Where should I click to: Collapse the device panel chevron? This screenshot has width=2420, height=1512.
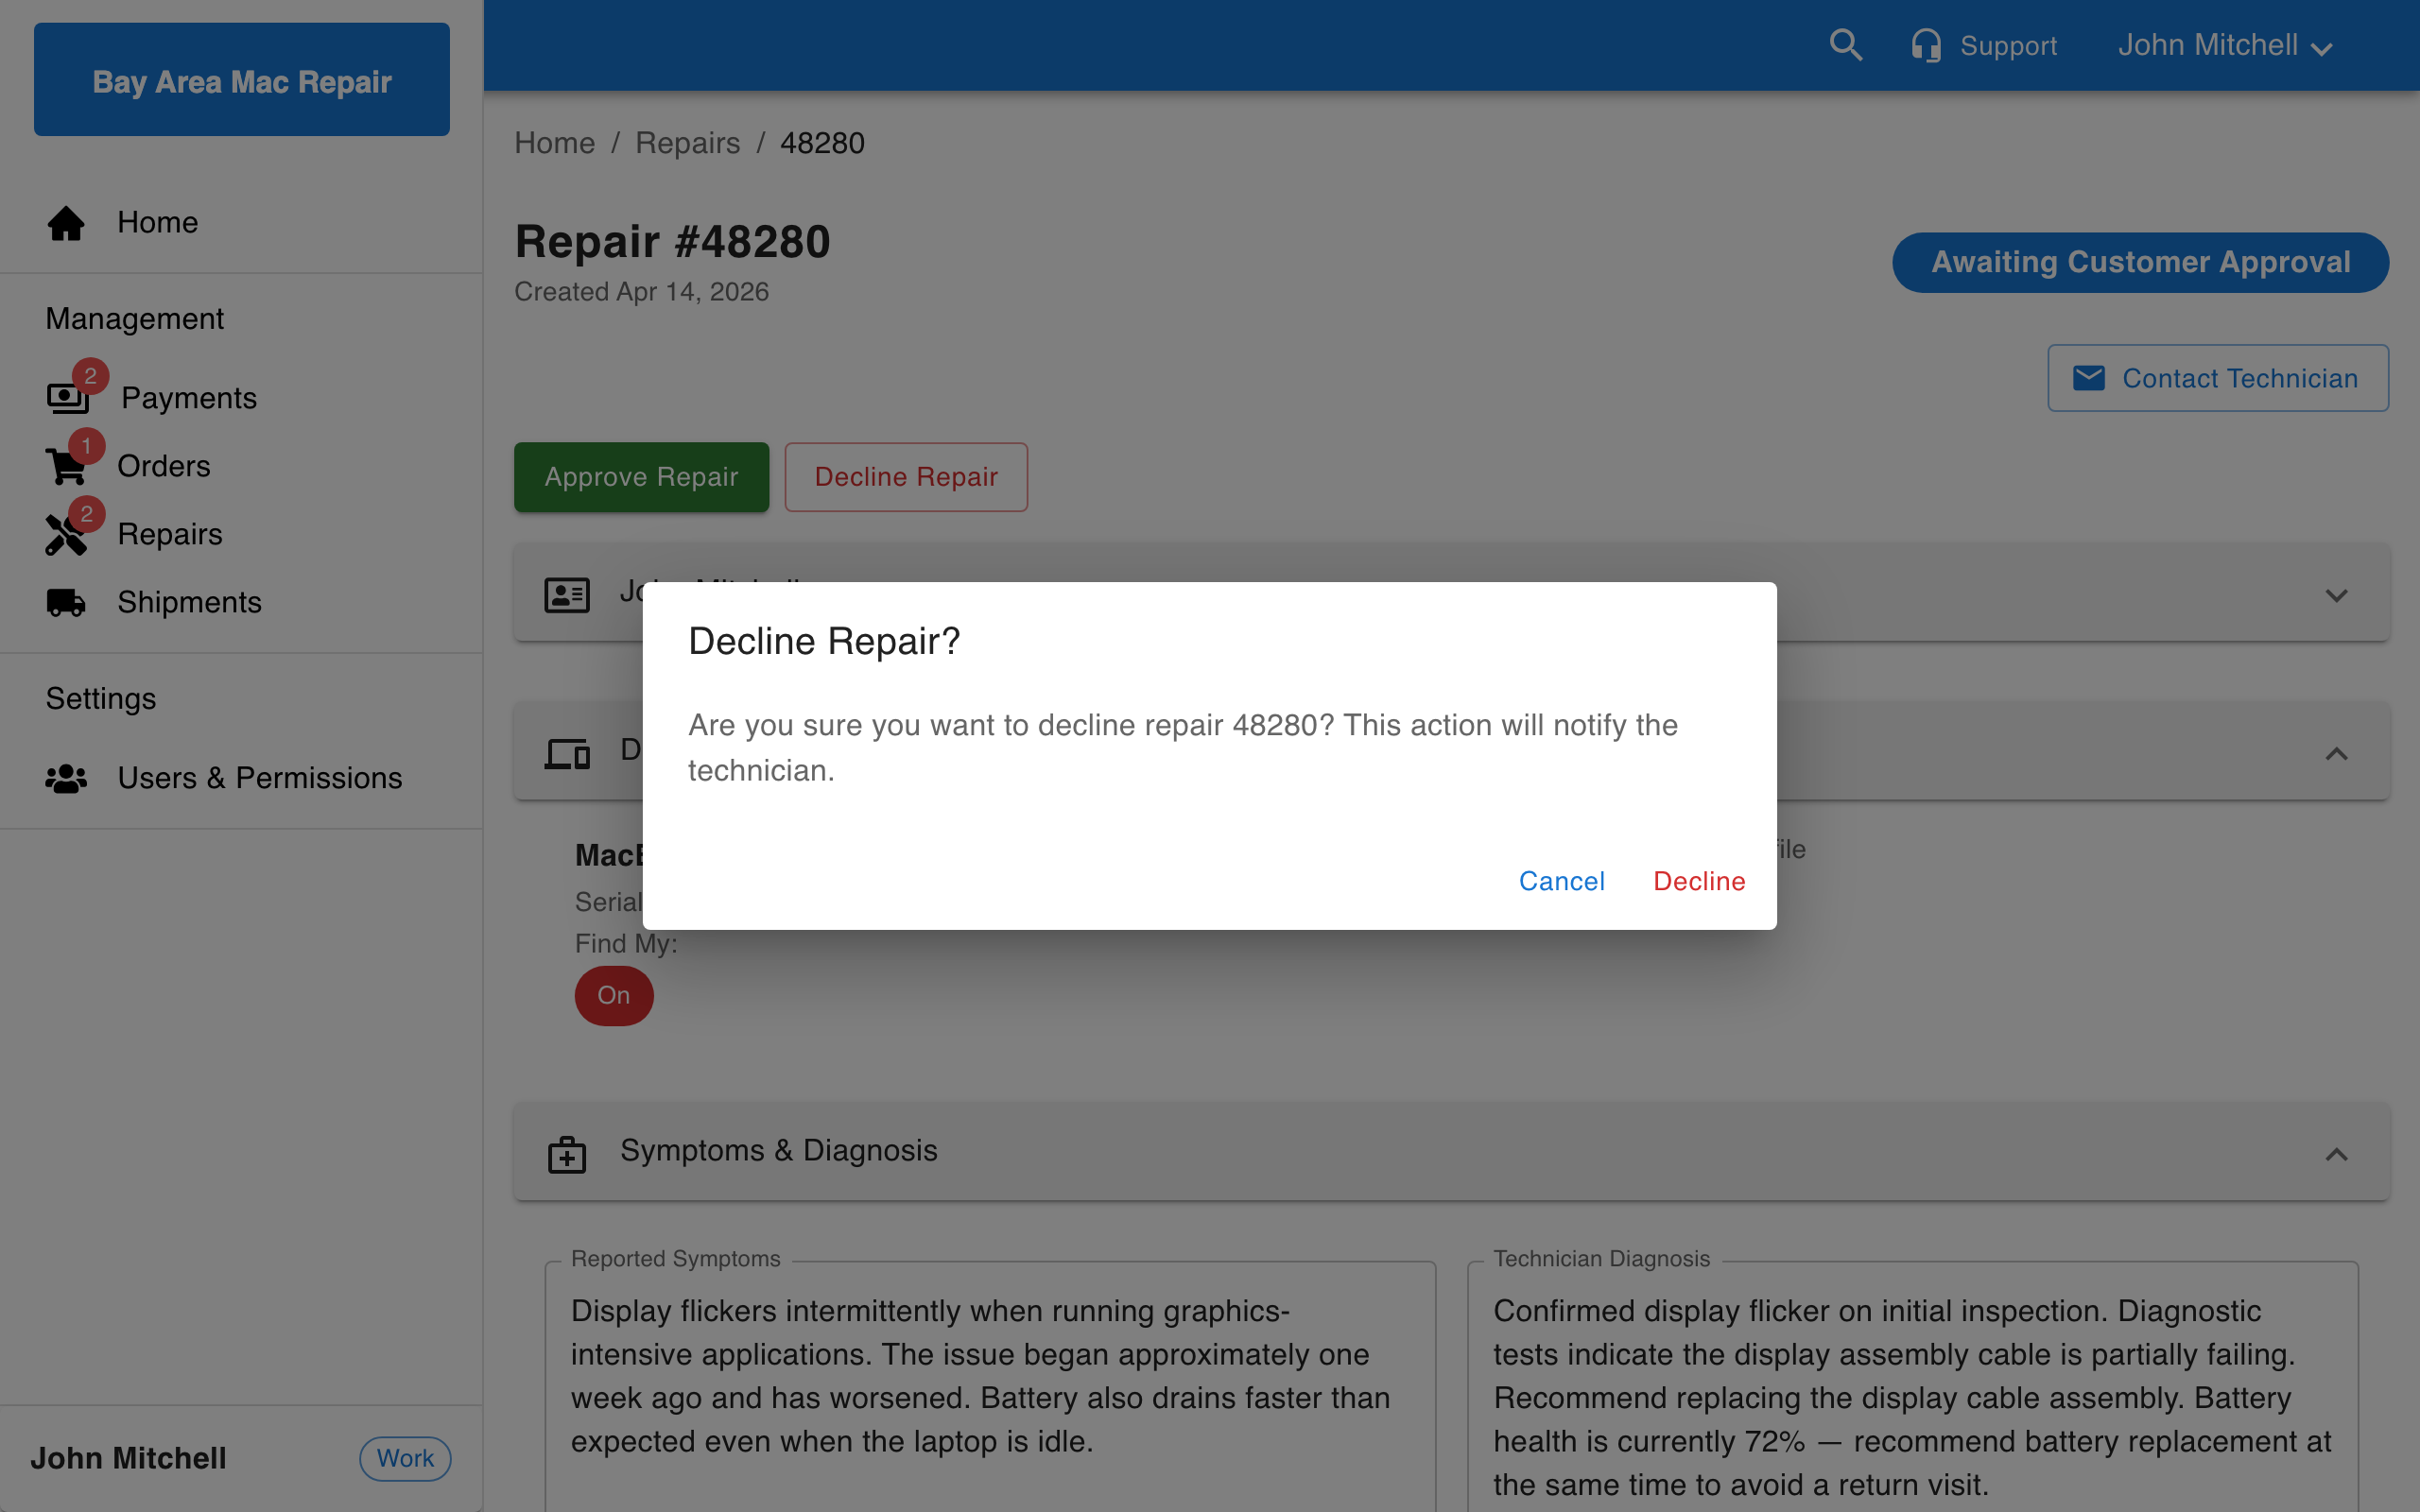[x=2336, y=753]
